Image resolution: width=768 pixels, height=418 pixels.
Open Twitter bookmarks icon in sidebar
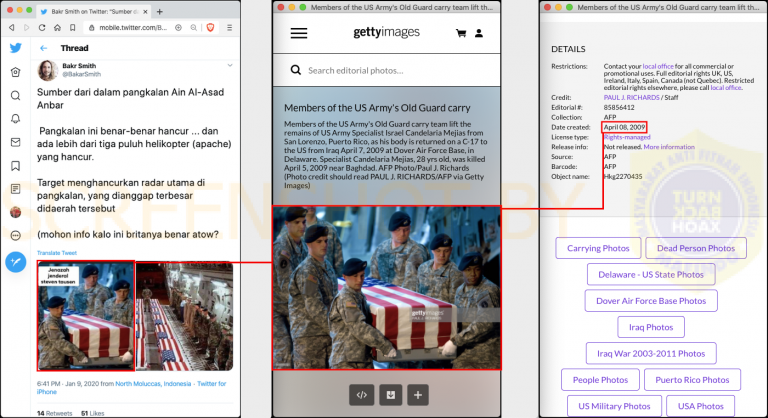16,166
